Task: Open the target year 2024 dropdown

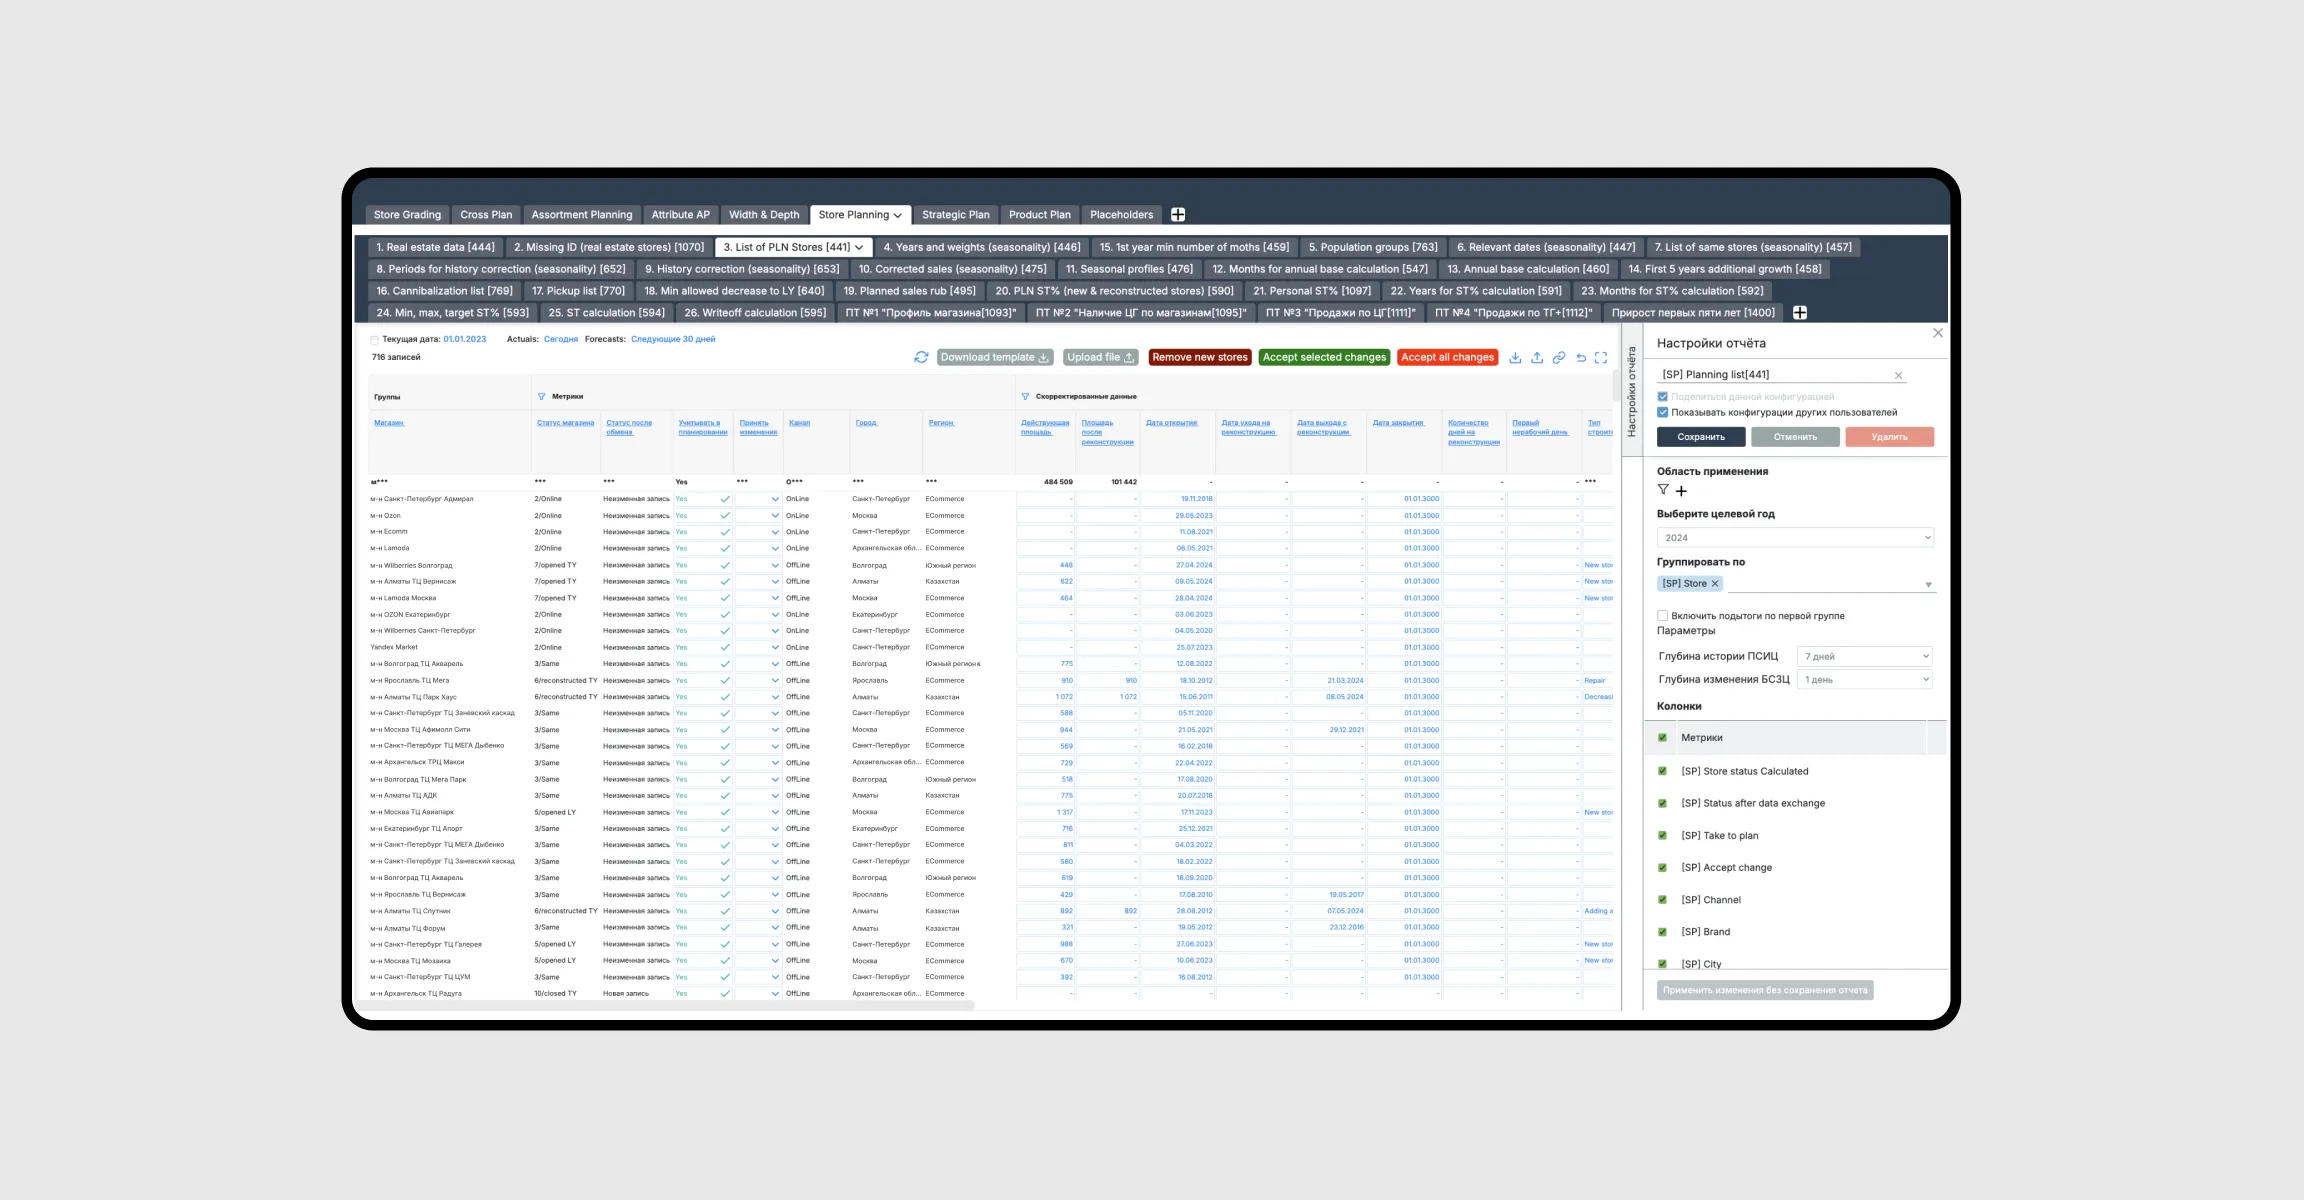Action: (x=1794, y=538)
